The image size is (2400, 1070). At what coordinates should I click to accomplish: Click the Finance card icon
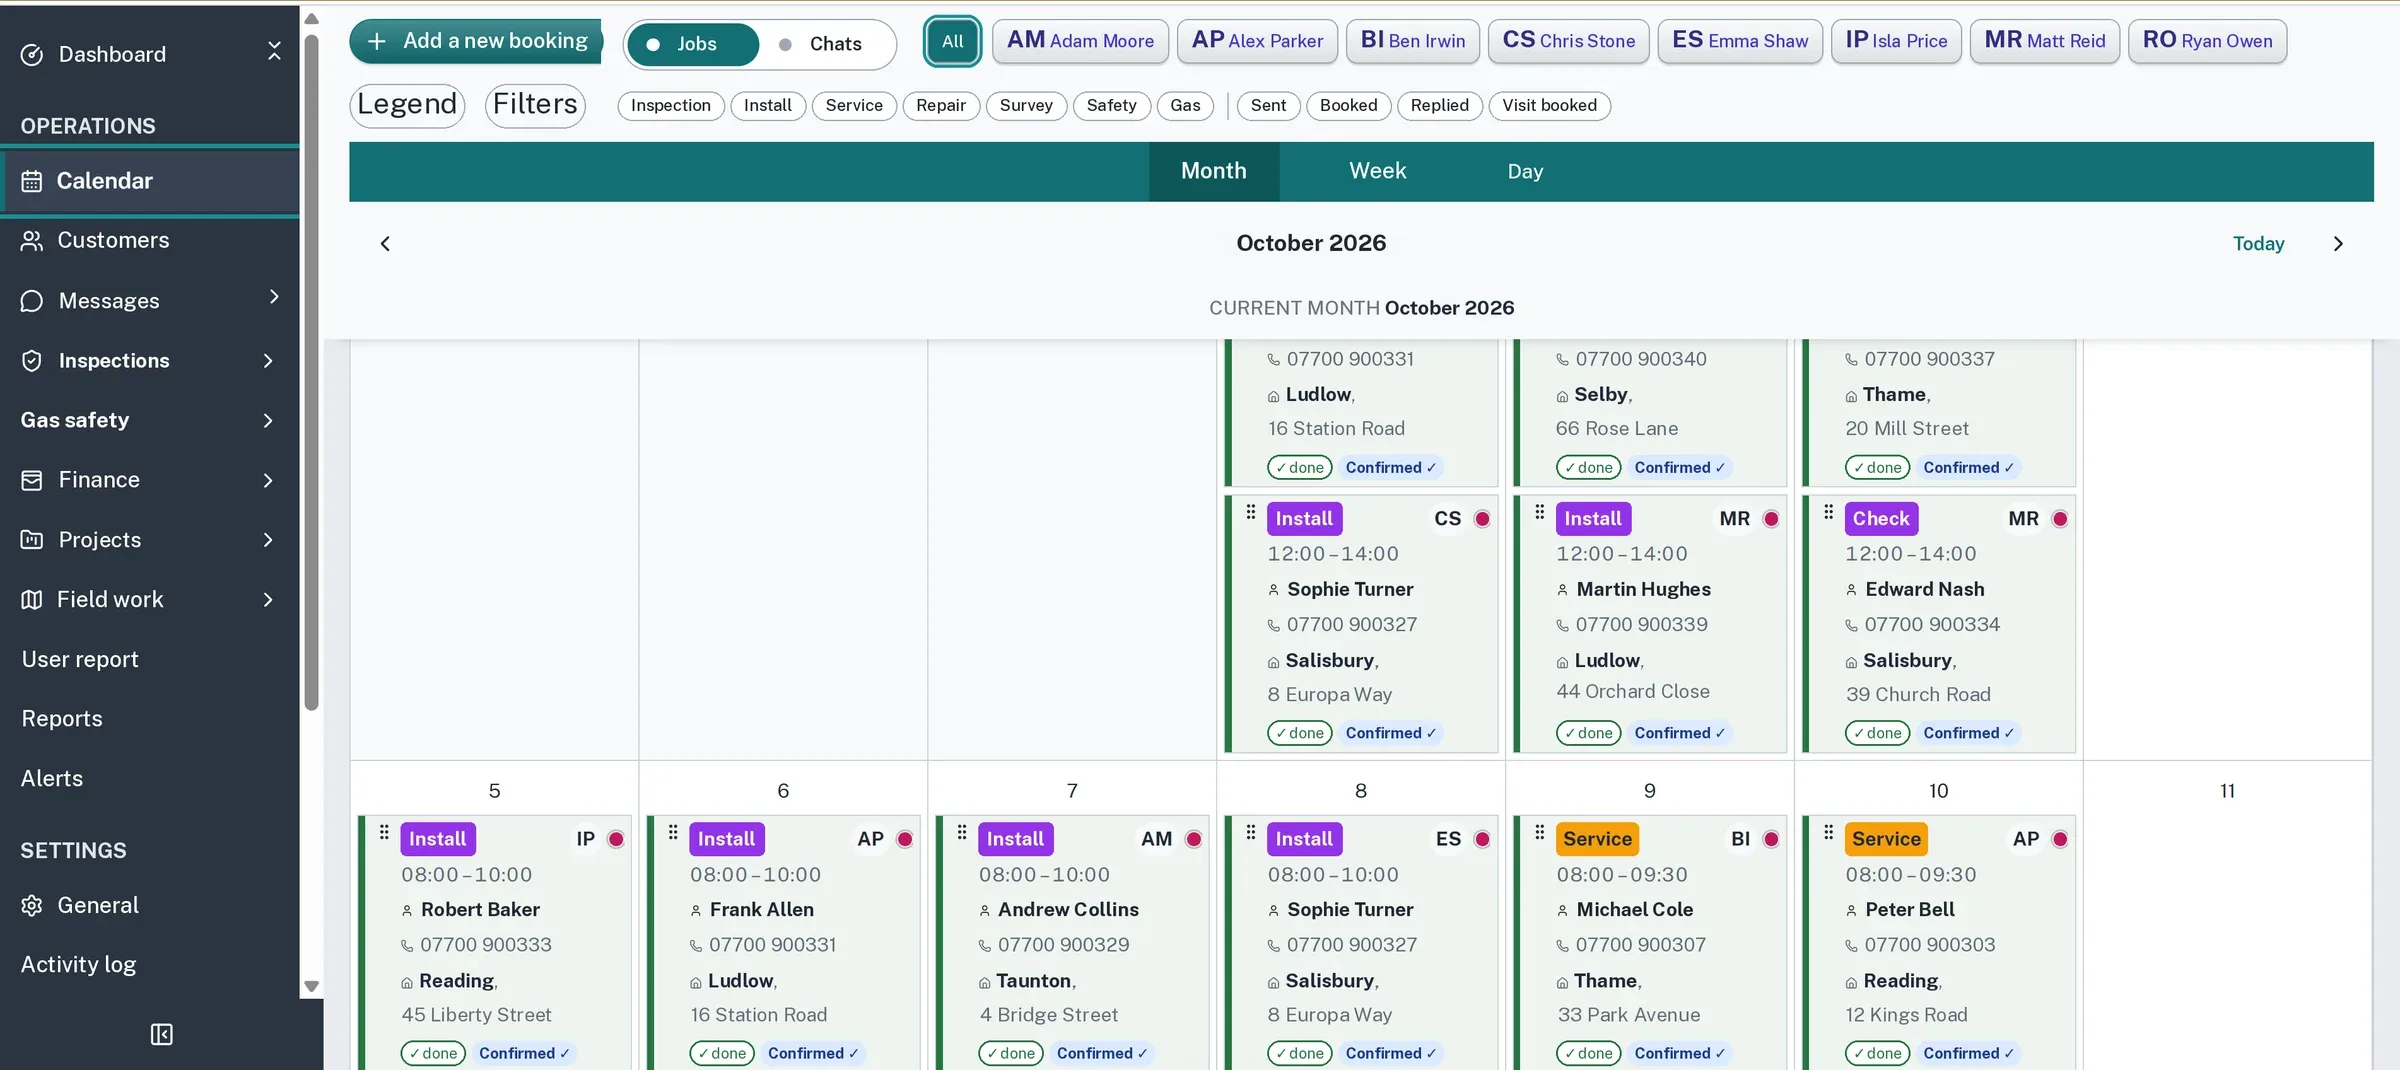(x=32, y=480)
